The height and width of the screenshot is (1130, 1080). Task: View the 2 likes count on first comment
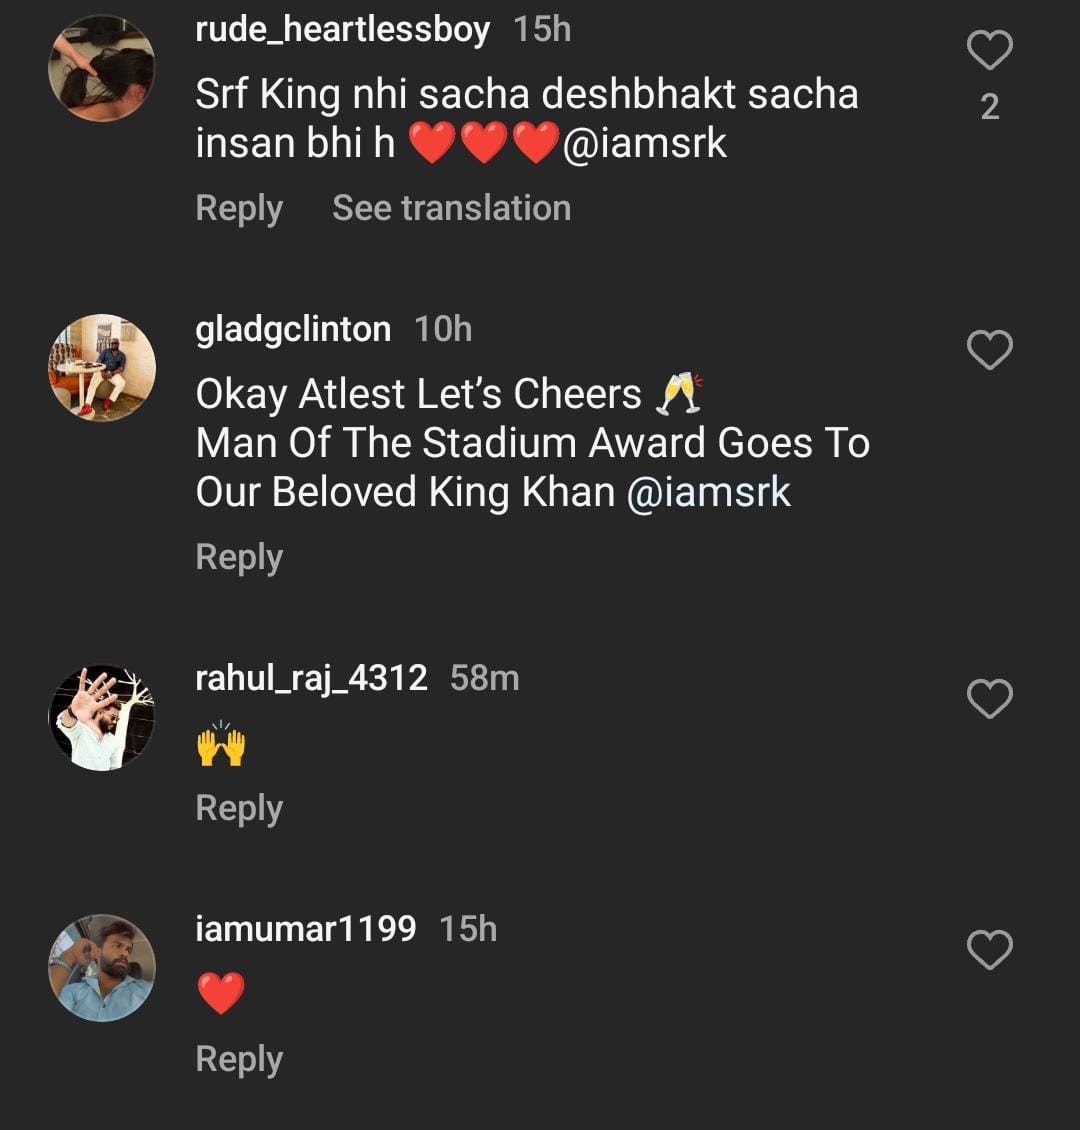pos(989,106)
